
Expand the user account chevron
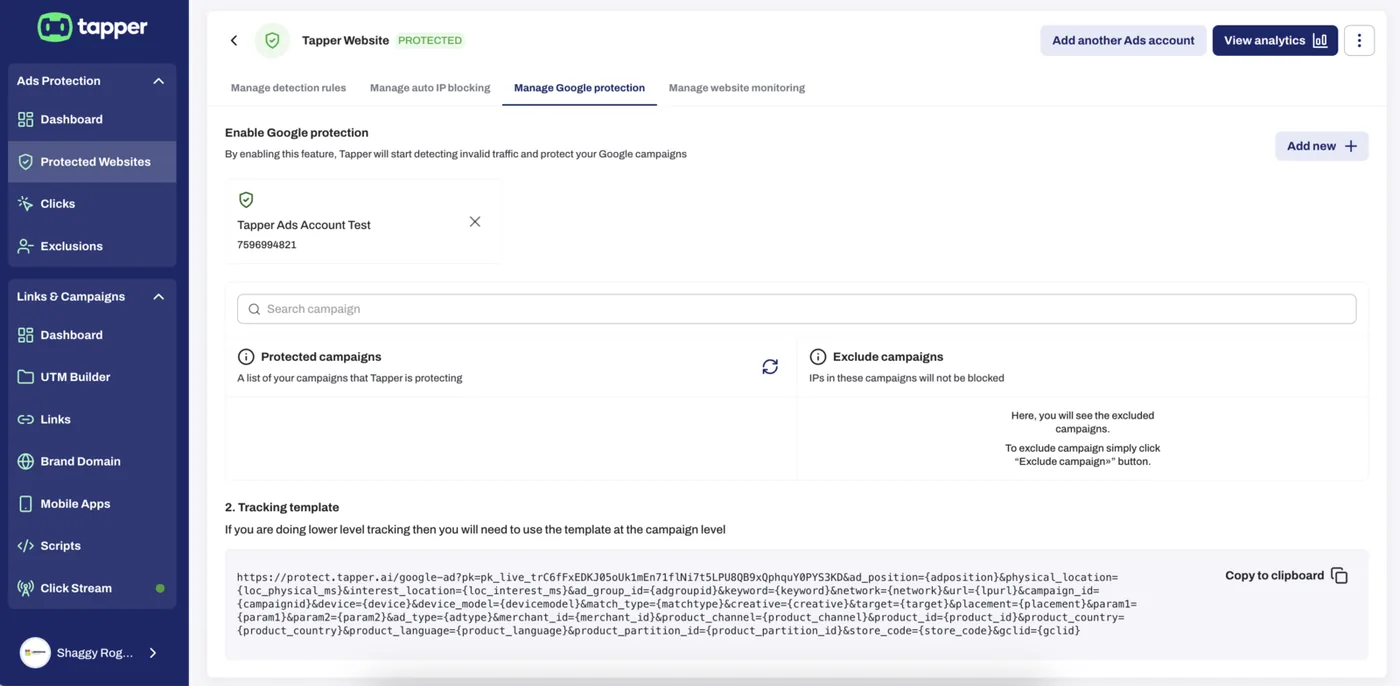point(153,653)
